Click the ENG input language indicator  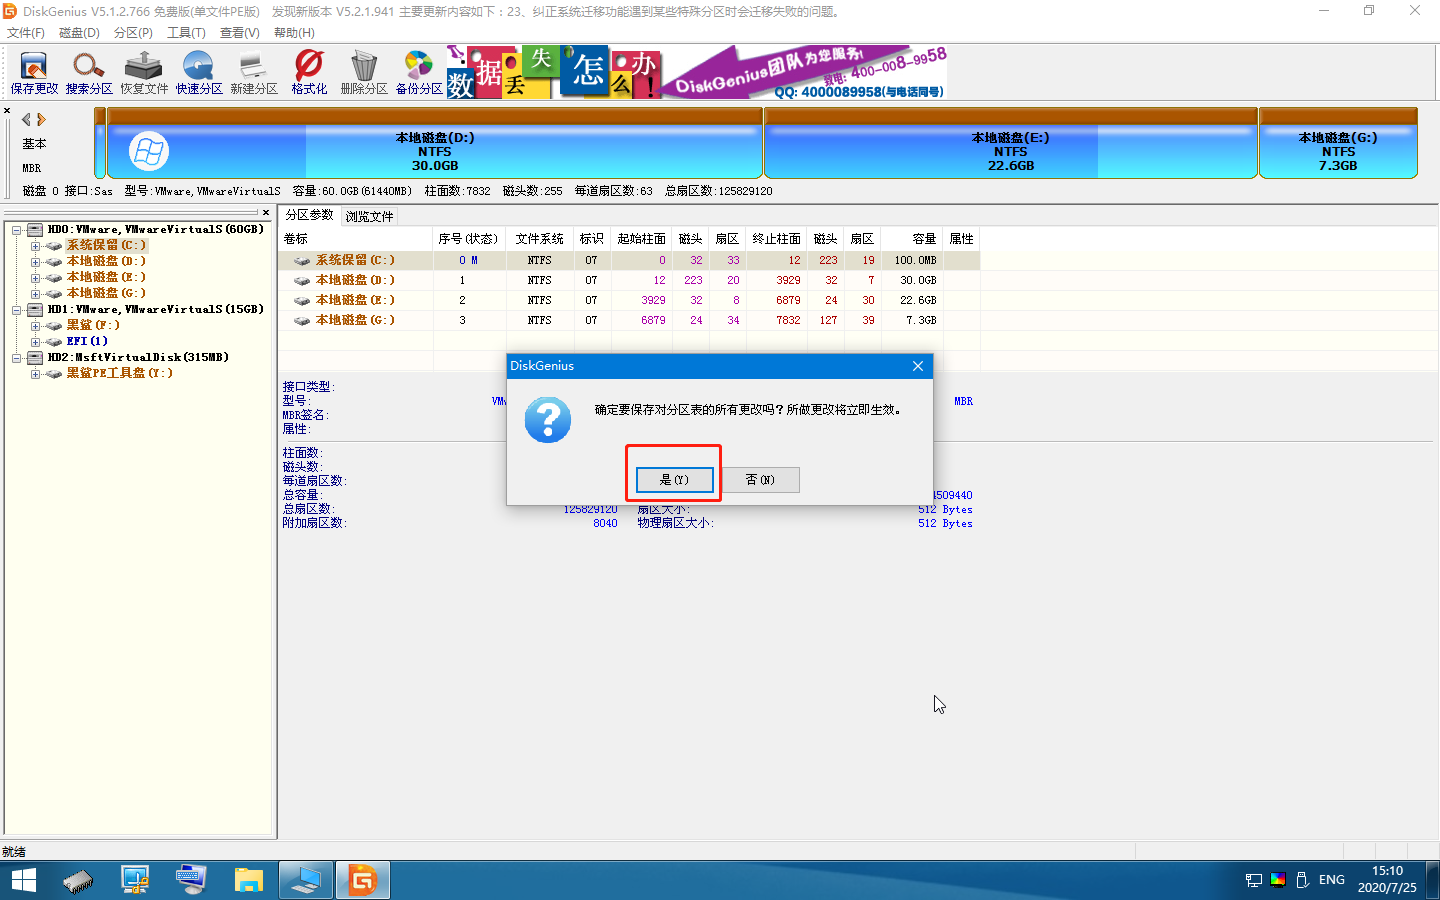tap(1332, 880)
